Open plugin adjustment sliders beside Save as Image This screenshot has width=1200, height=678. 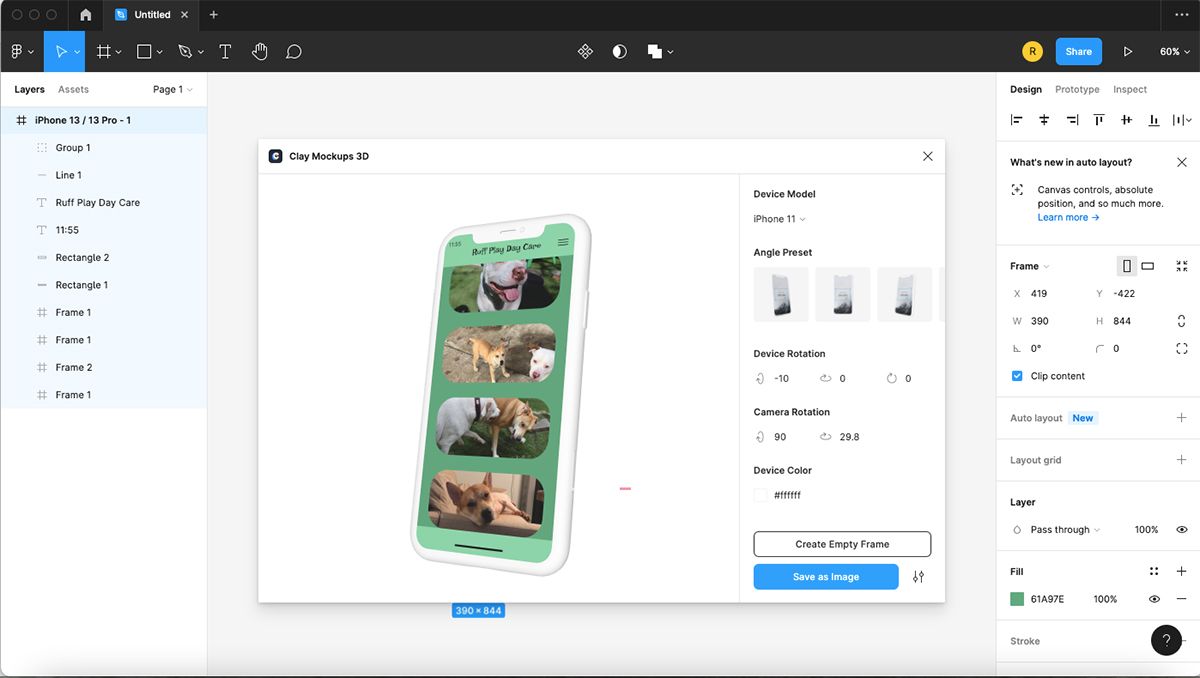click(918, 576)
